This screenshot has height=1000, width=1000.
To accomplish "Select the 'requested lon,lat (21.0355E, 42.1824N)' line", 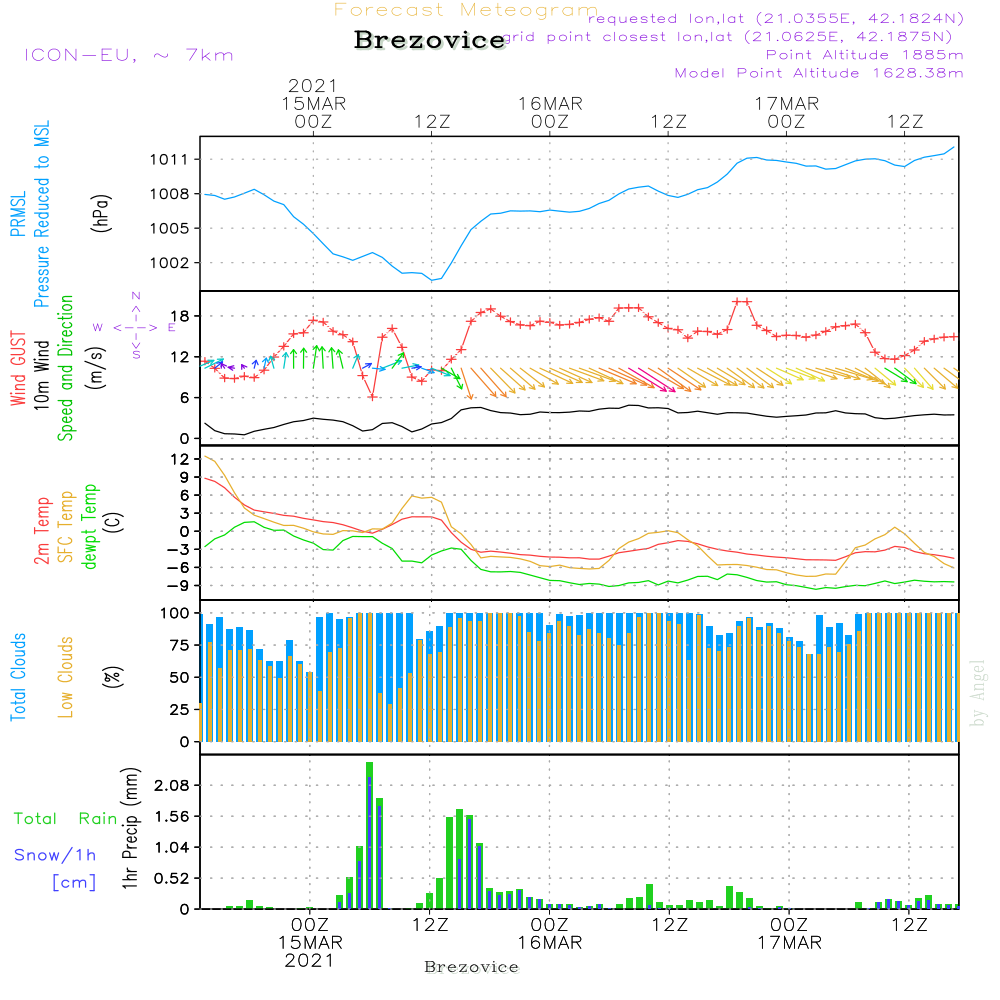I will (x=776, y=19).
